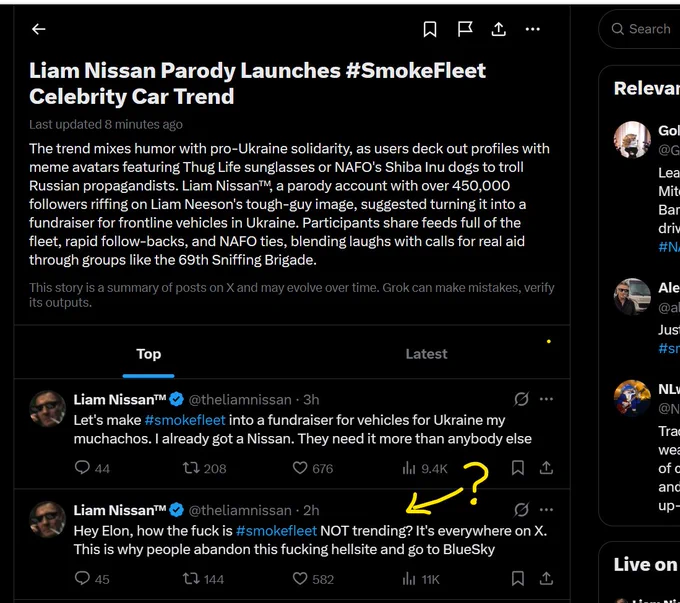Click the Search box
The height and width of the screenshot is (603, 680).
click(x=642, y=29)
